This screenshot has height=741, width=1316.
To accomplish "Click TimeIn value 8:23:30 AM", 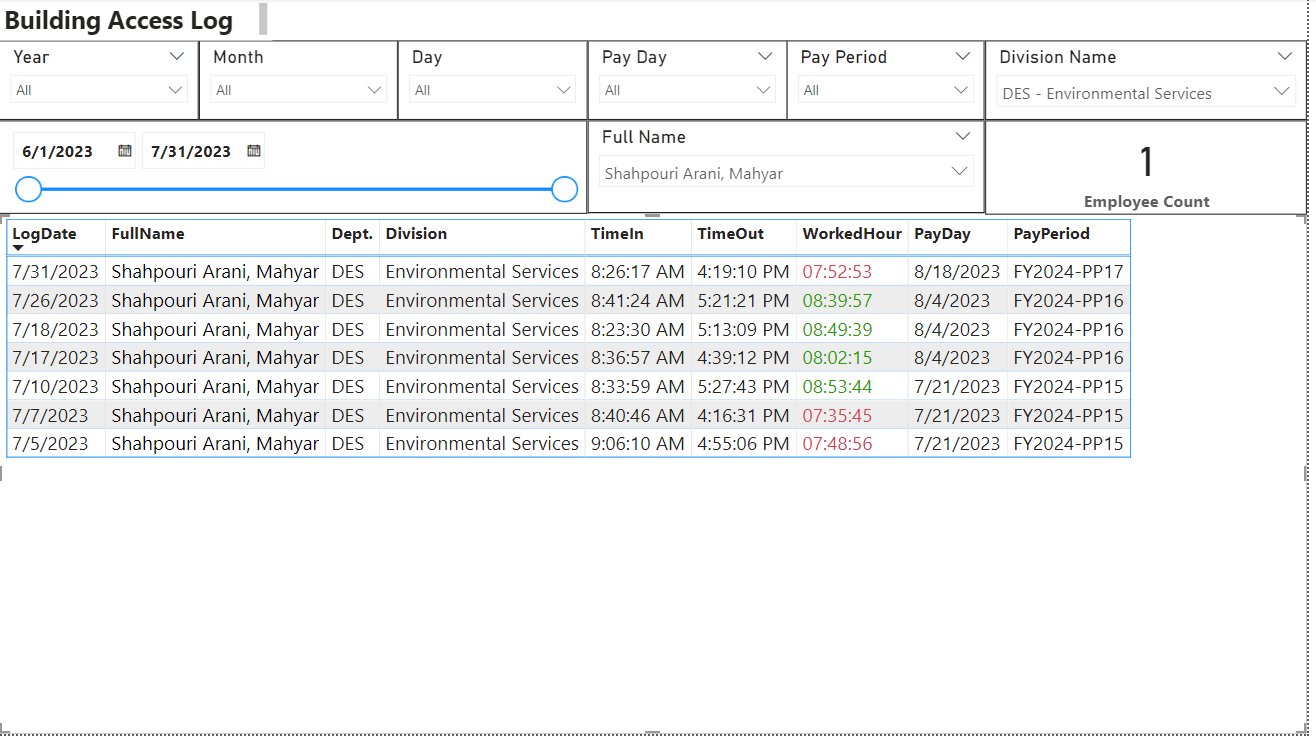I will [x=638, y=329].
